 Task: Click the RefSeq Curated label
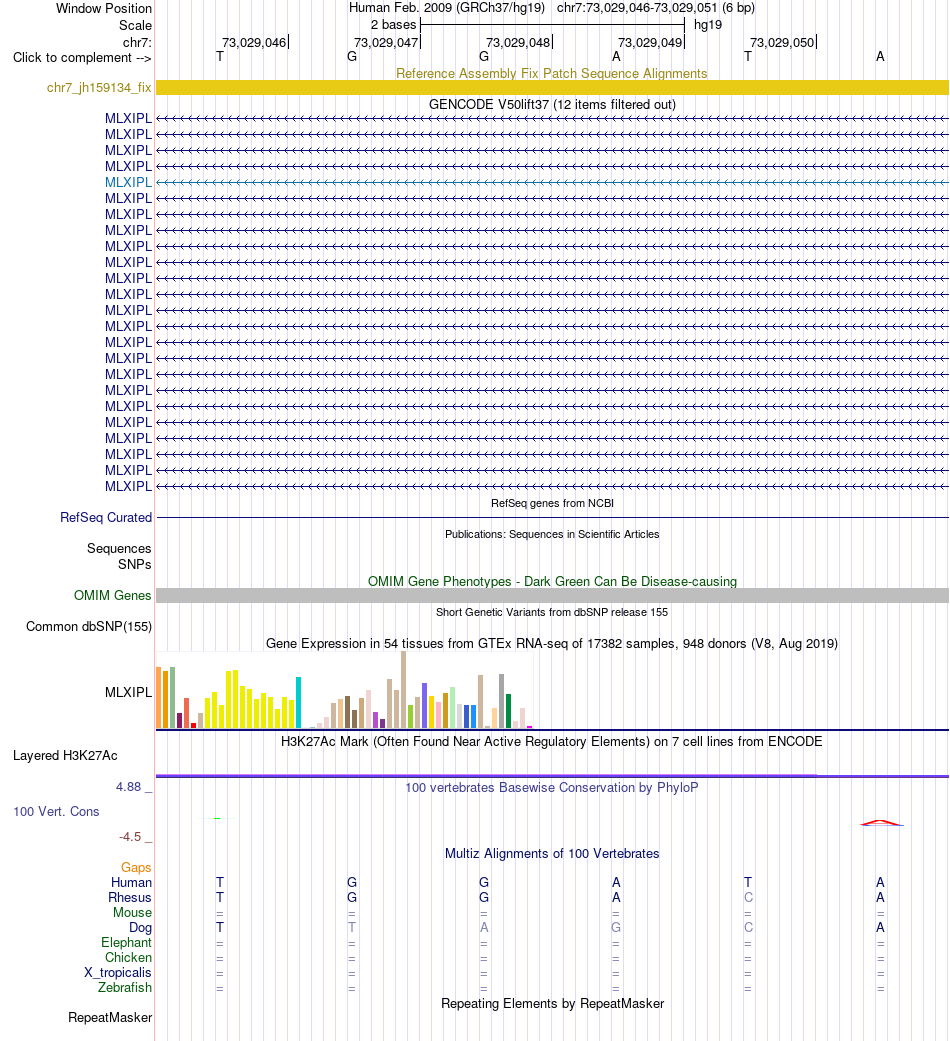pos(106,518)
